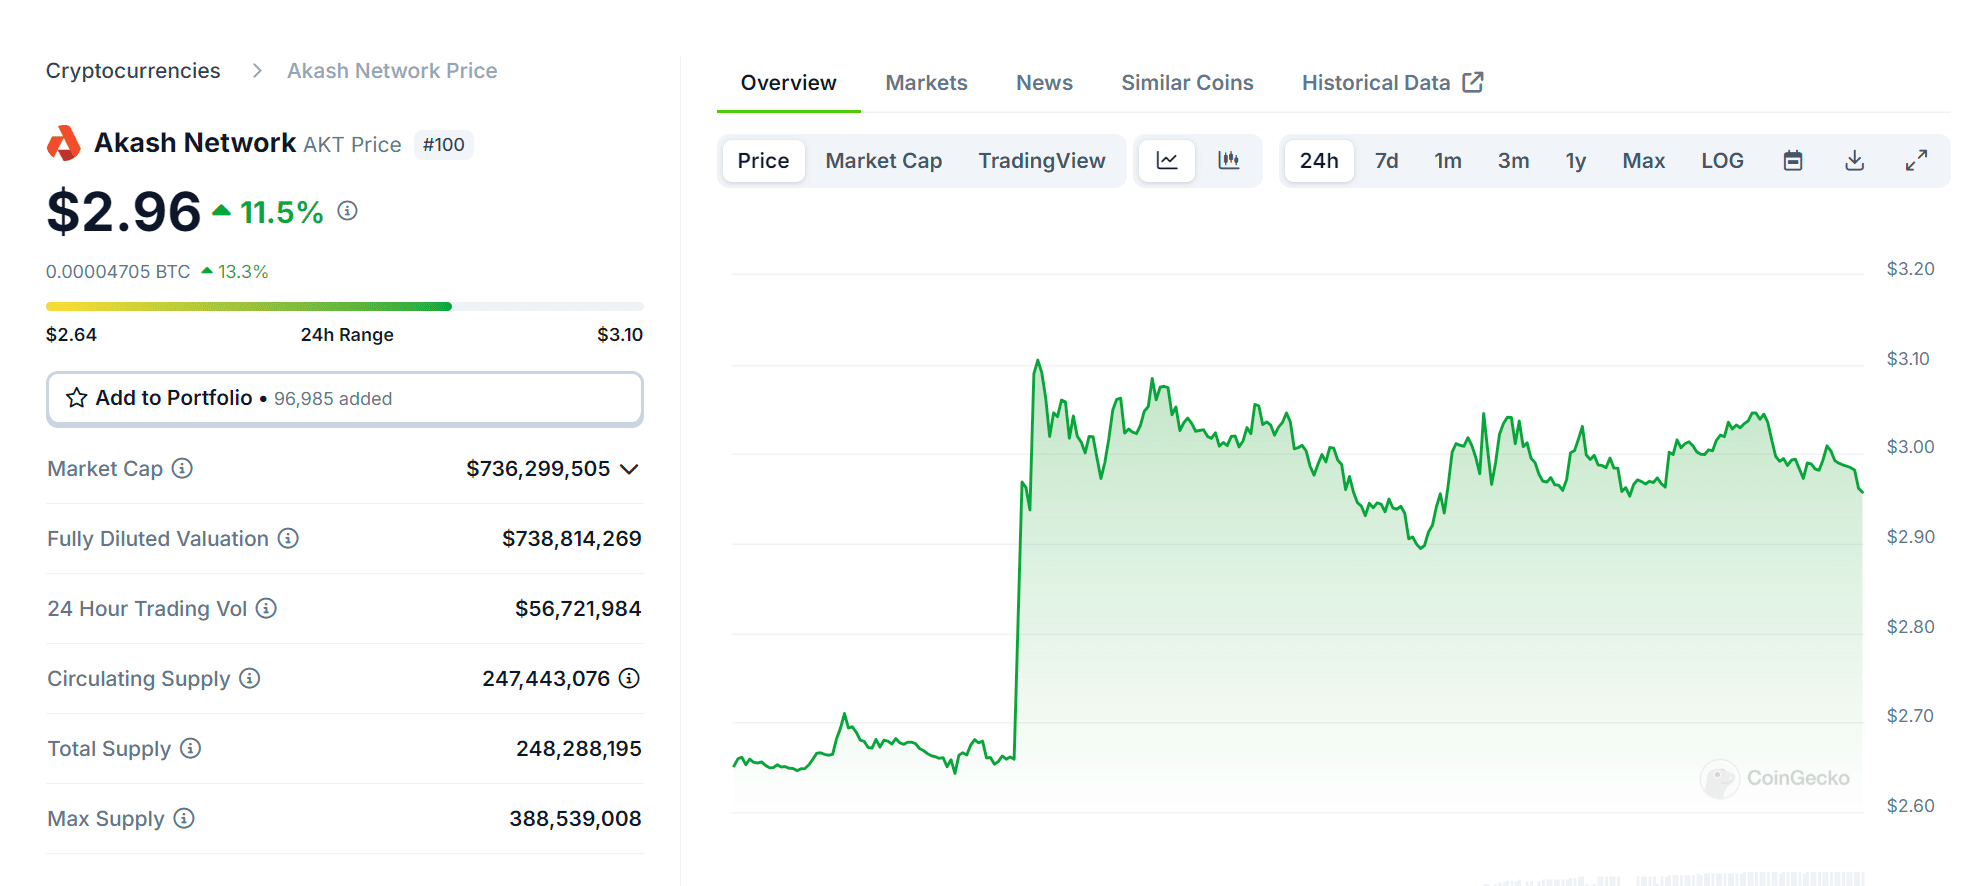Show Circulating Supply label info icon
1969x886 pixels.
(250, 678)
